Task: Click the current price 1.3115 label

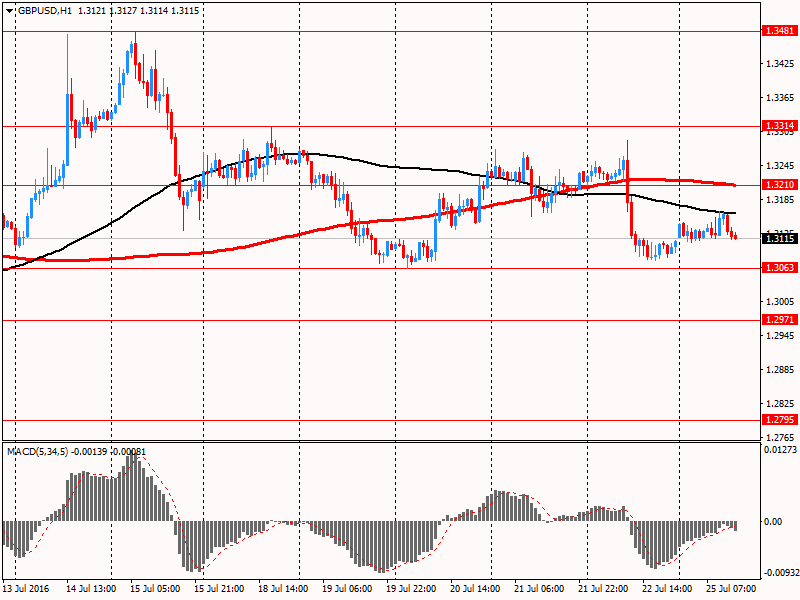Action: point(780,238)
